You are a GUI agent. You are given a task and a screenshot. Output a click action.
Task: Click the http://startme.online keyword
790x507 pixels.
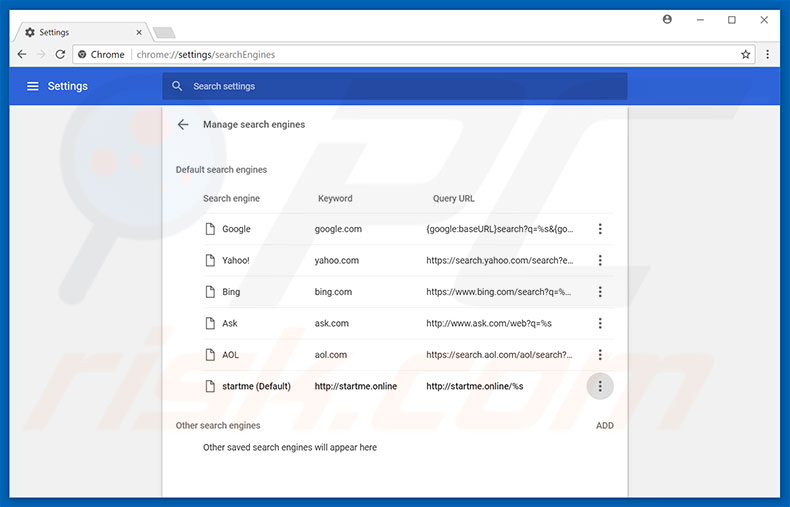pos(356,387)
